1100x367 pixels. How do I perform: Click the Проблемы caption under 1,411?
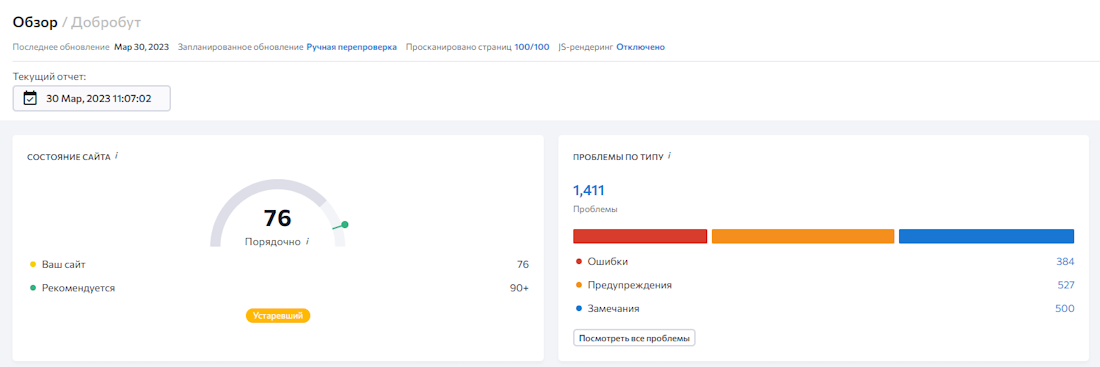point(595,209)
